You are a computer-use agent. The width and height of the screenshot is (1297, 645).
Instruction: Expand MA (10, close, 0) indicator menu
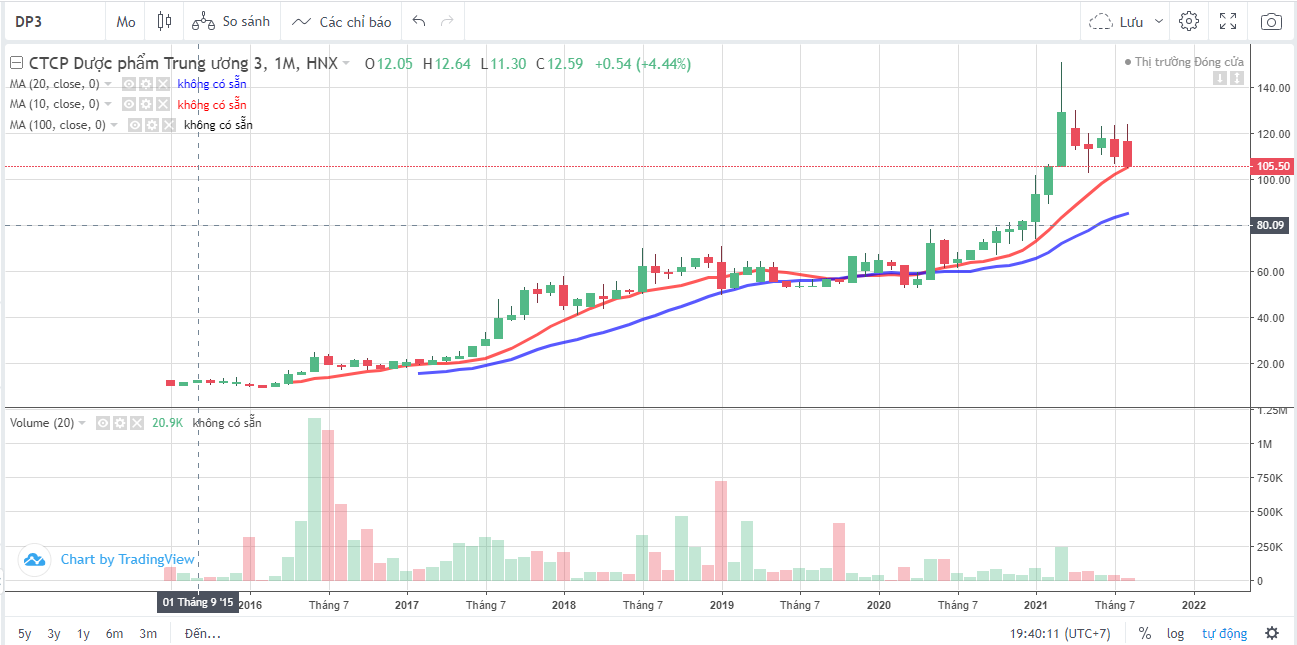[x=108, y=104]
